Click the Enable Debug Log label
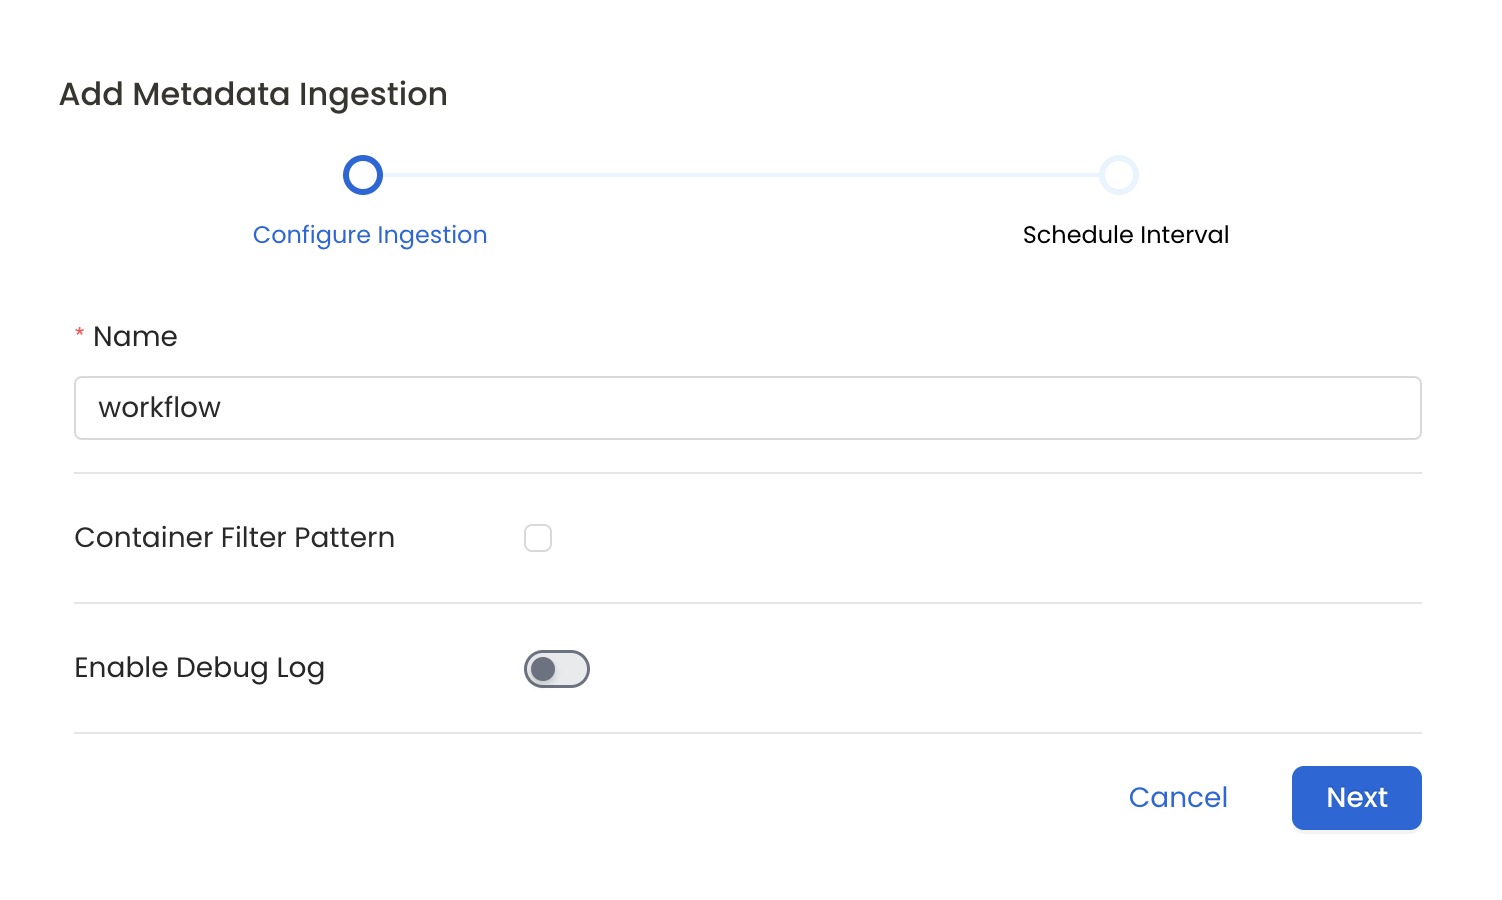 (x=199, y=668)
